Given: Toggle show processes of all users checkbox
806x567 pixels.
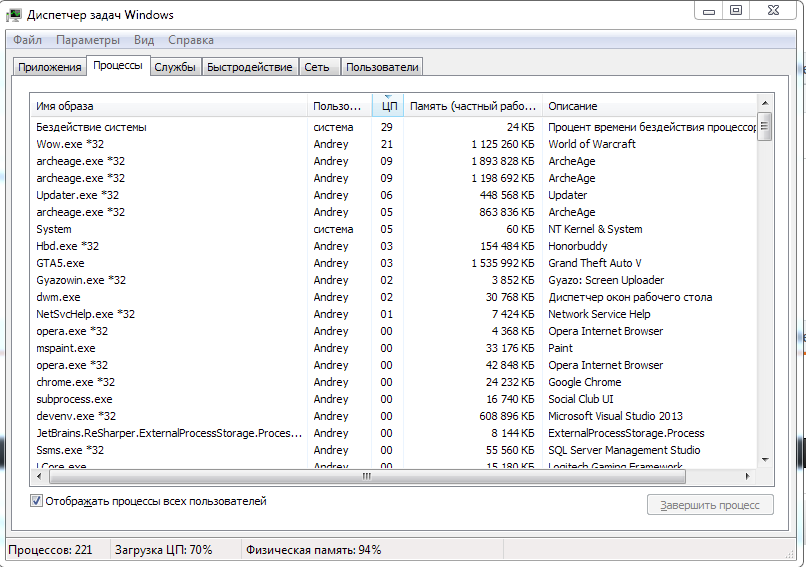Looking at the screenshot, I should (x=36, y=501).
